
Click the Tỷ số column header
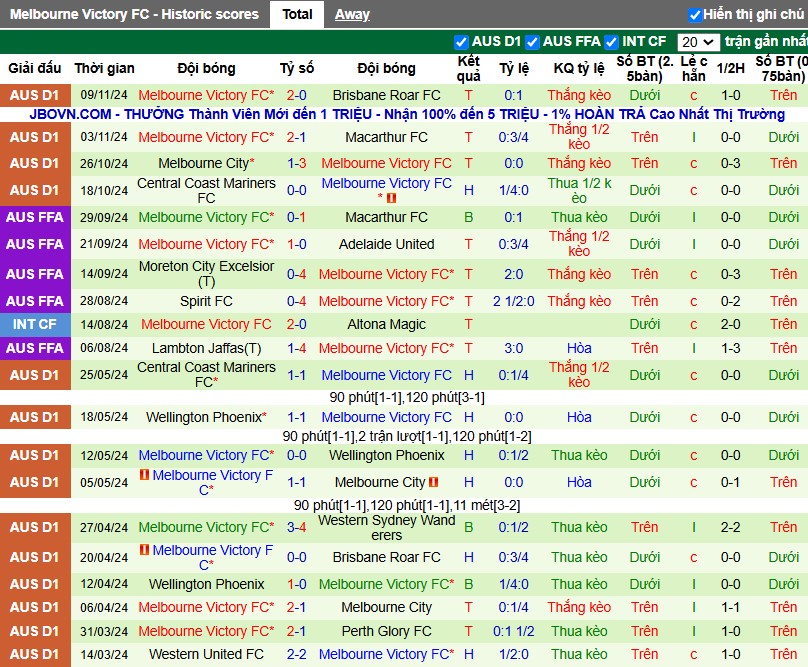pyautogui.click(x=297, y=68)
